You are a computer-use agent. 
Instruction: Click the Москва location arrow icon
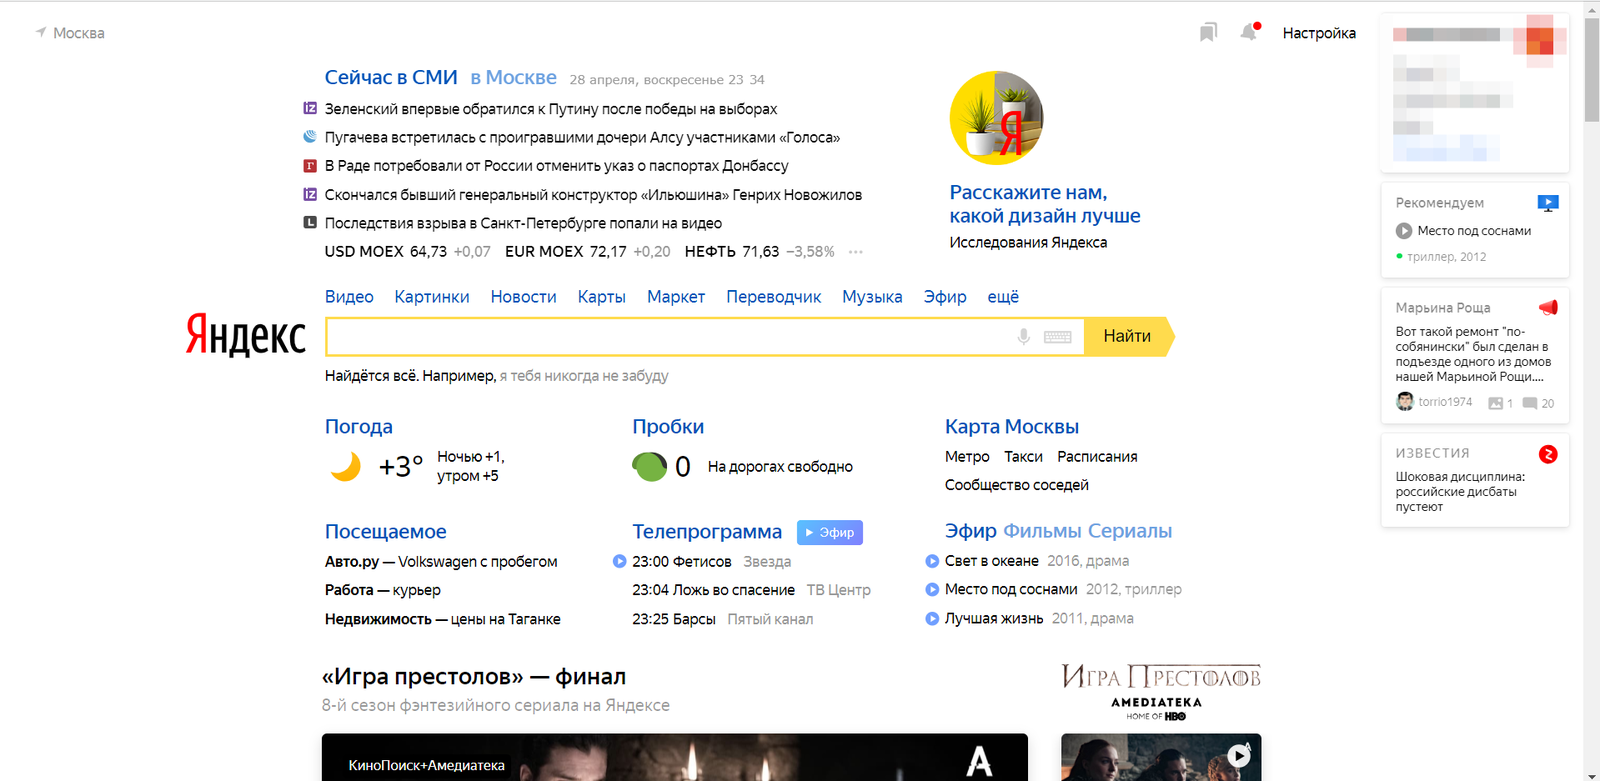(x=41, y=33)
